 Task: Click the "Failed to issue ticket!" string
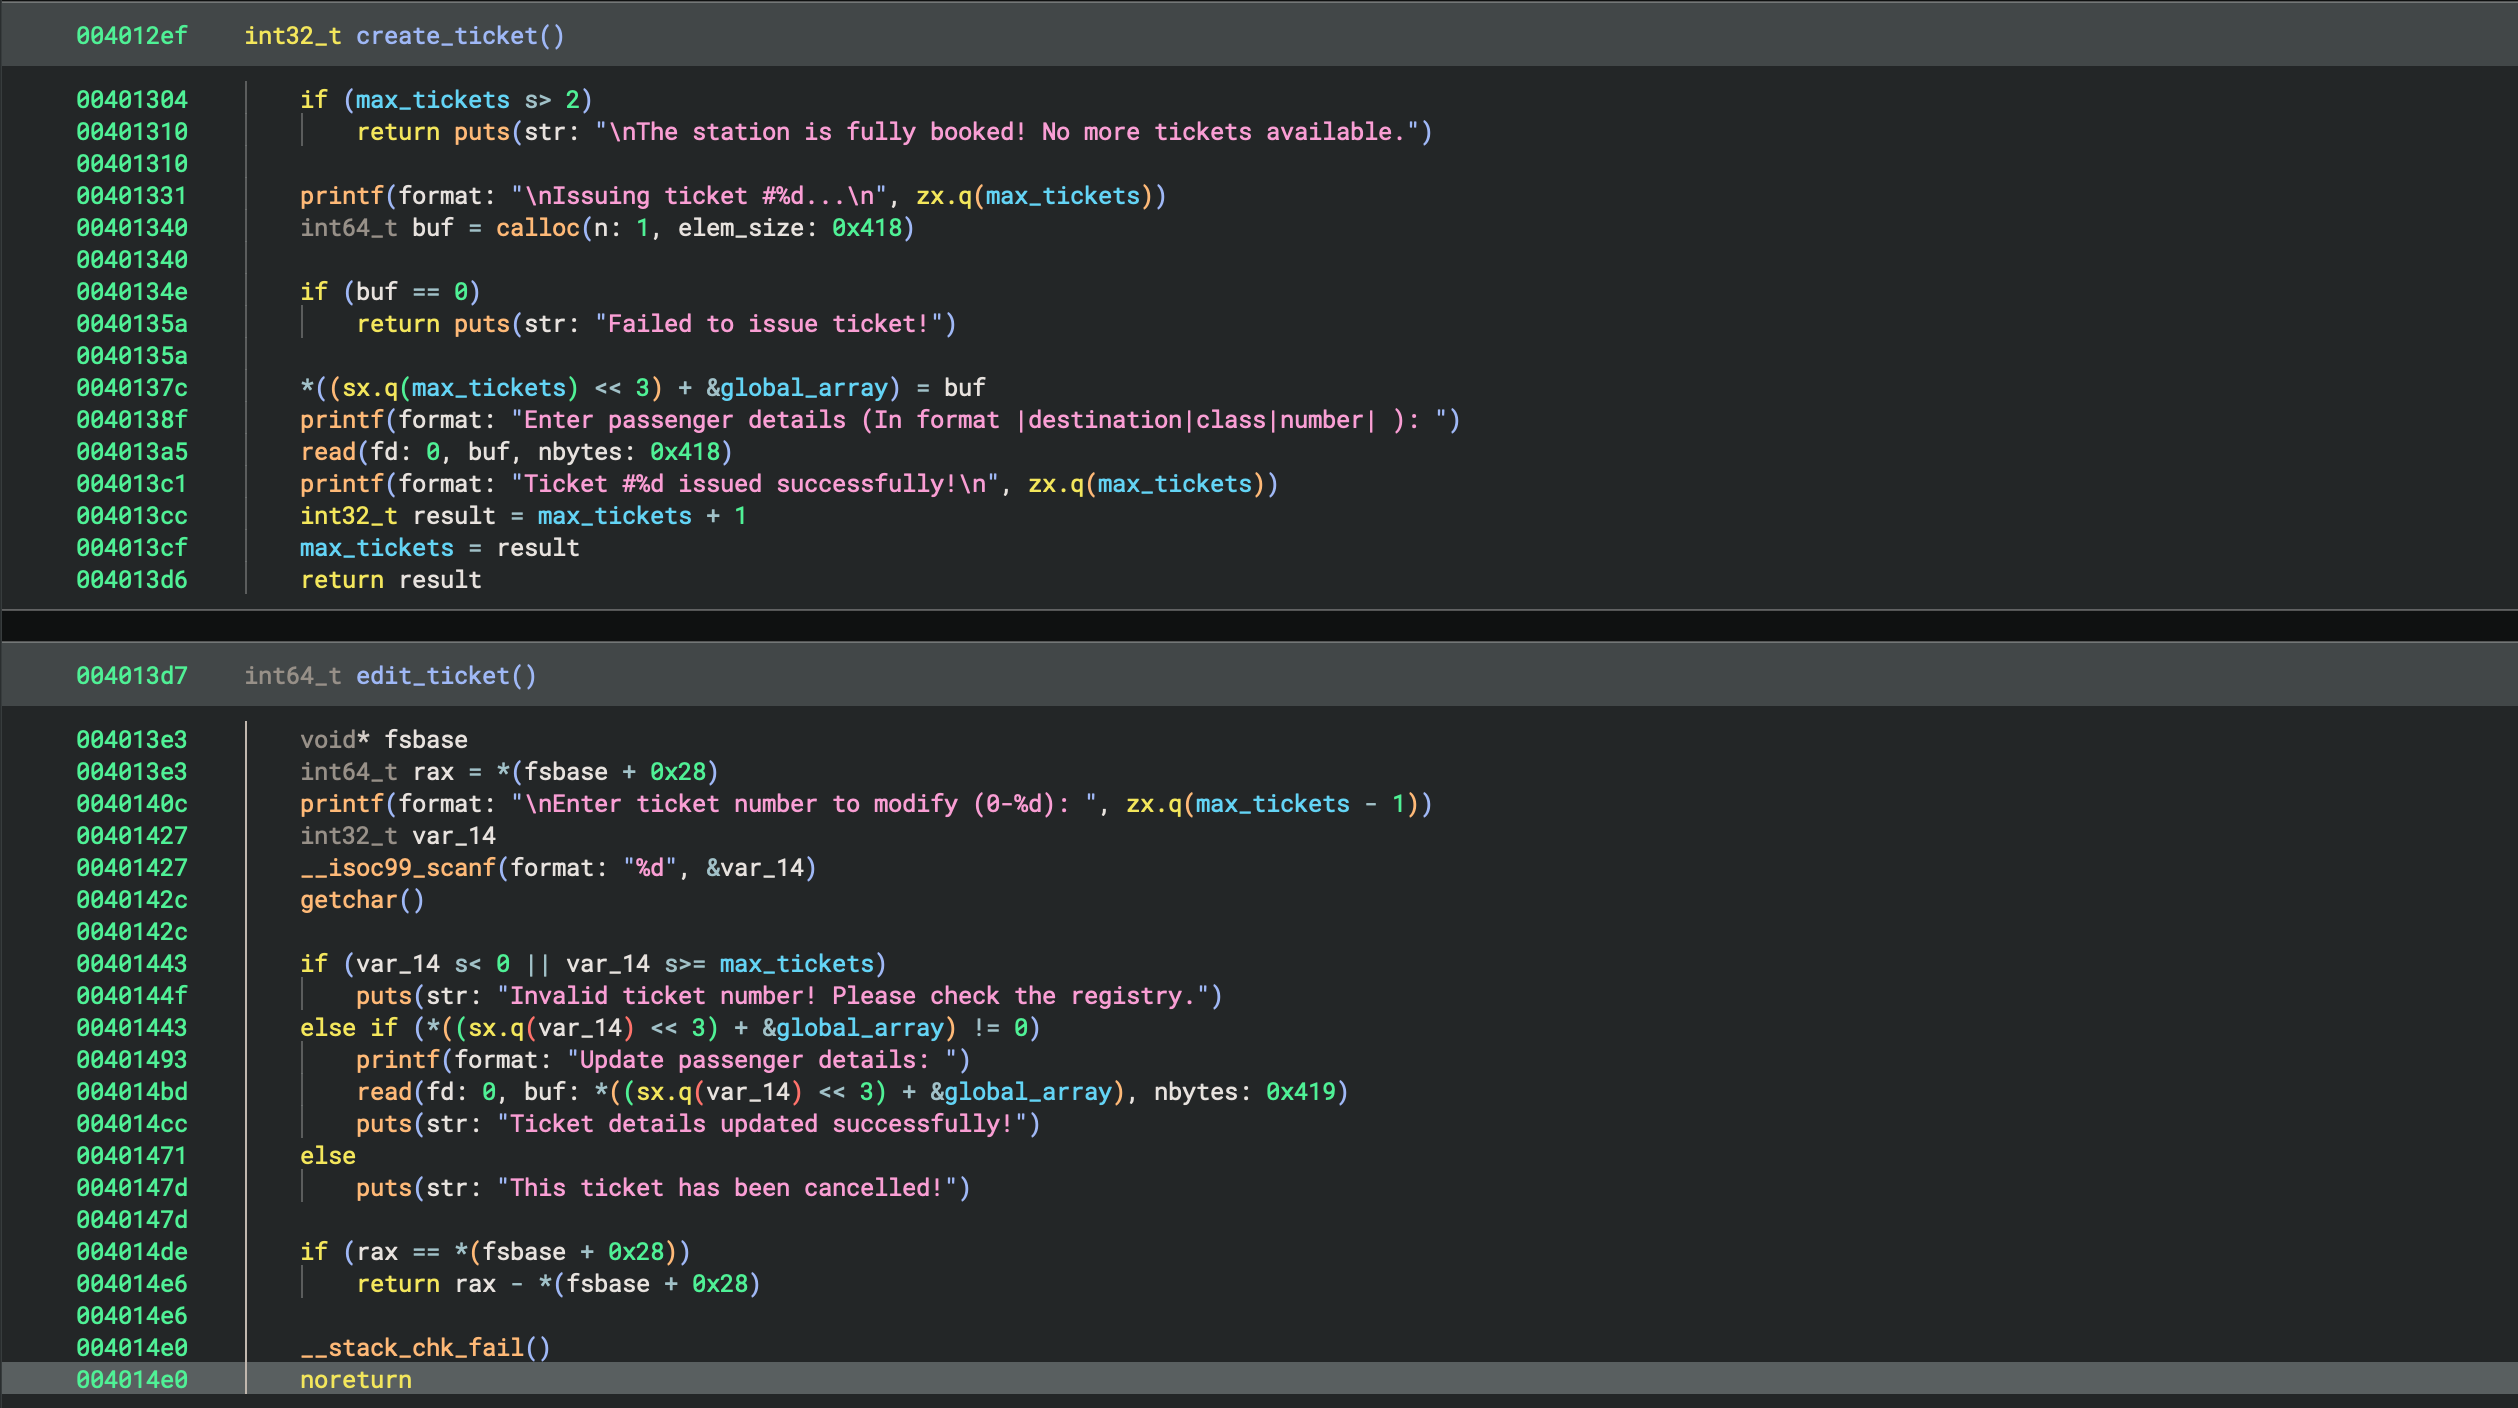(768, 324)
